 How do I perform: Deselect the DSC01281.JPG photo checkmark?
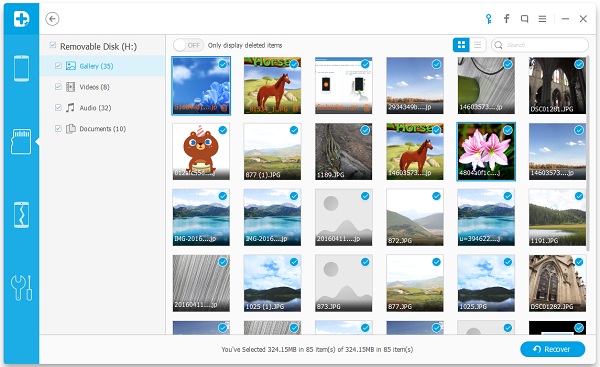(579, 64)
